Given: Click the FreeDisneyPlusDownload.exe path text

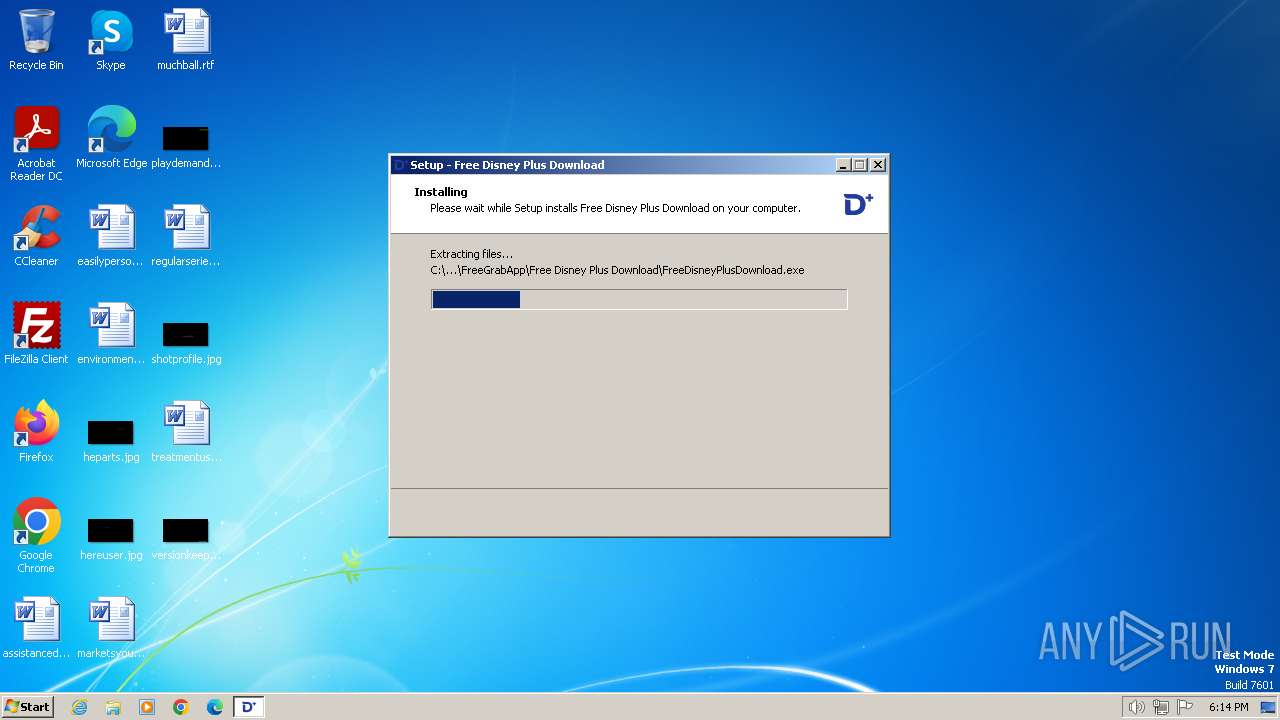Looking at the screenshot, I should pyautogui.click(x=617, y=270).
